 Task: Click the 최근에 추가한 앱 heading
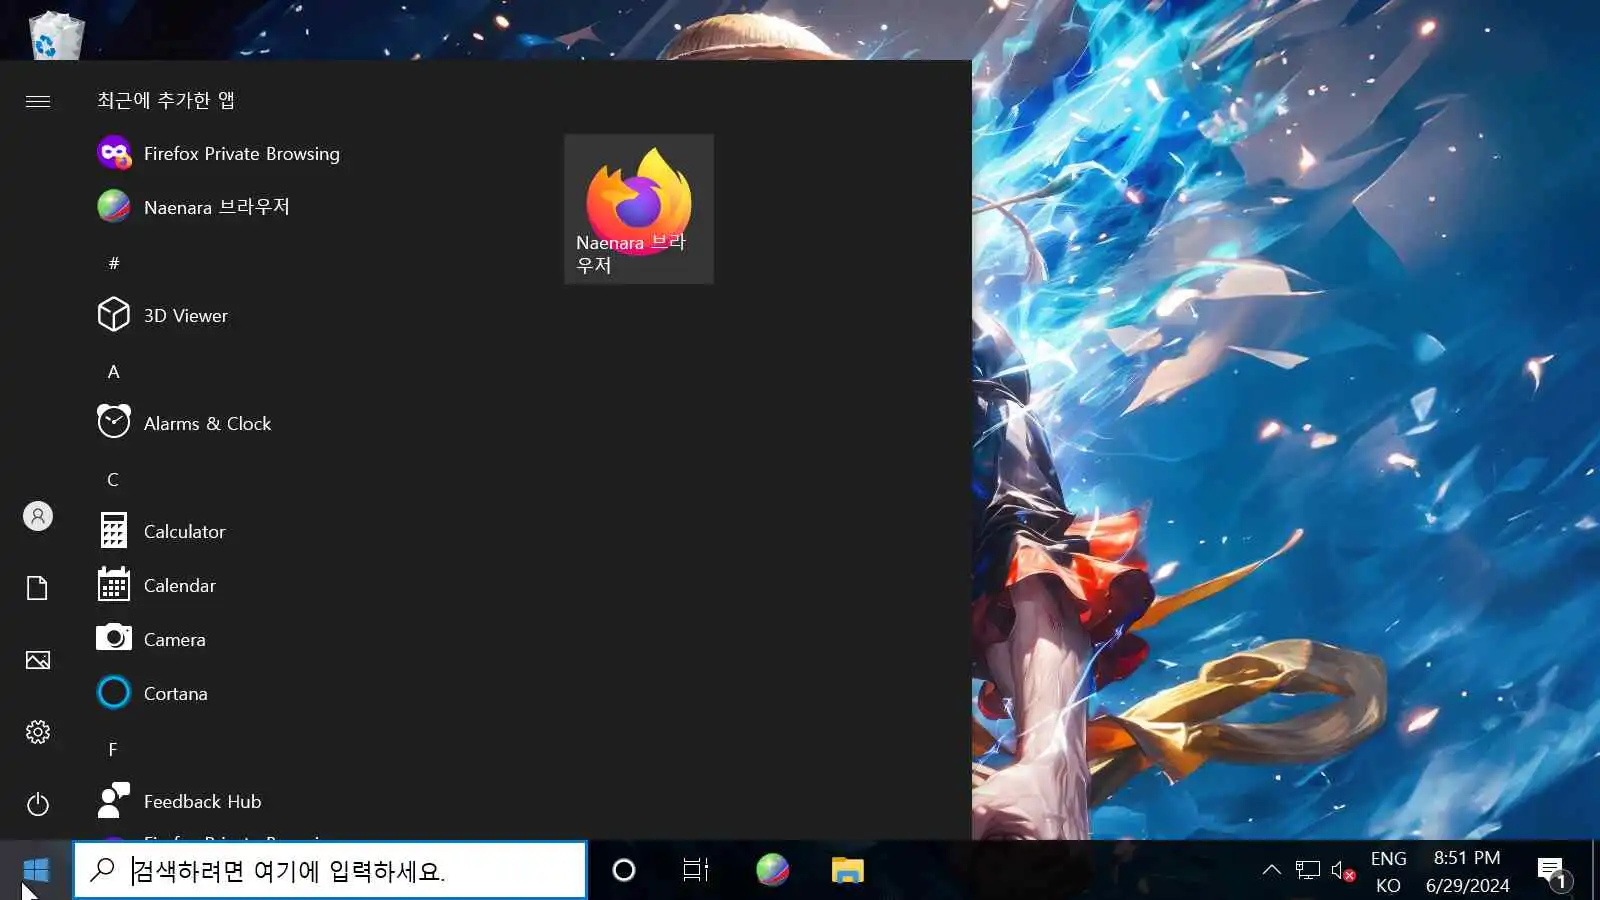[166, 100]
